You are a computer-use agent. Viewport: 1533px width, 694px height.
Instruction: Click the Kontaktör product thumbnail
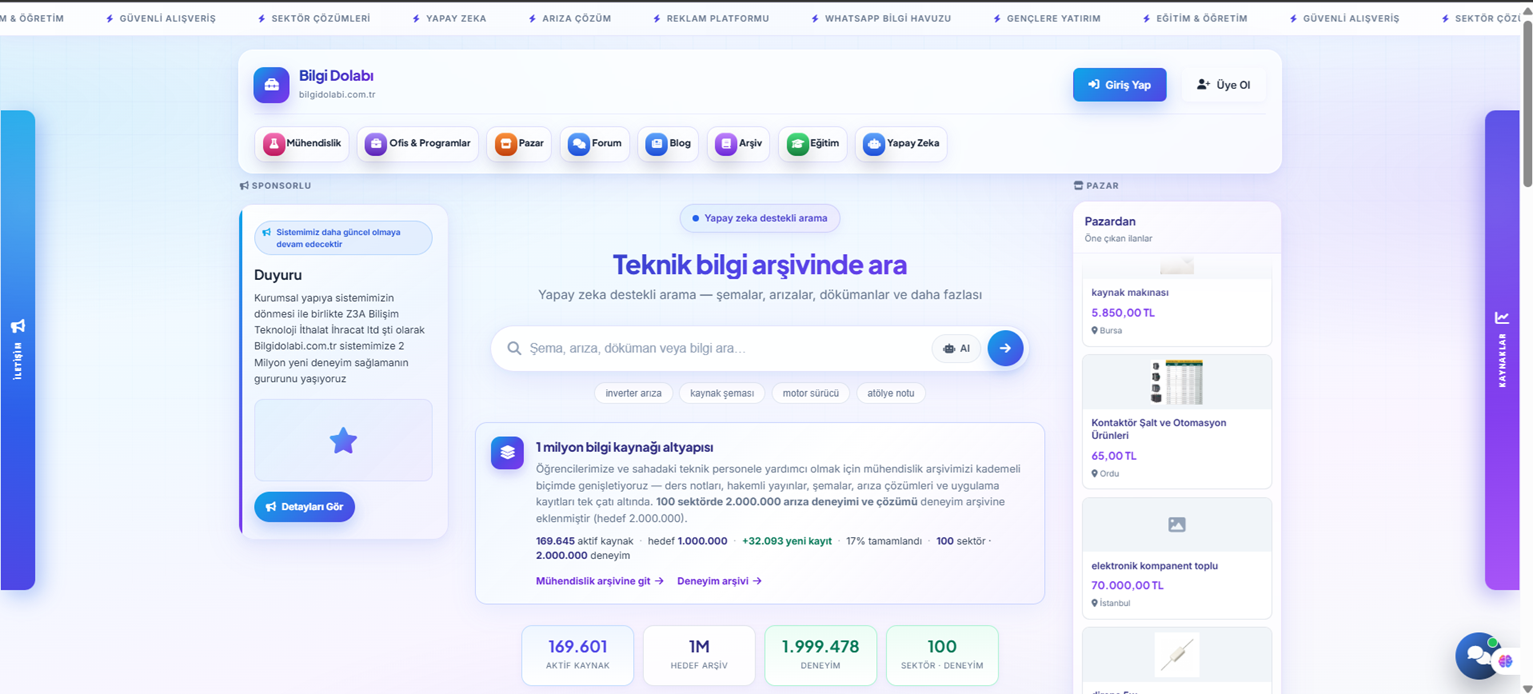(1176, 381)
